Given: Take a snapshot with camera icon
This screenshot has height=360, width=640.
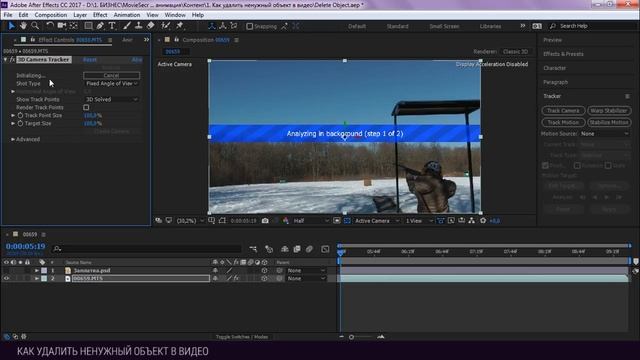Looking at the screenshot, I should pyautogui.click(x=265, y=221).
